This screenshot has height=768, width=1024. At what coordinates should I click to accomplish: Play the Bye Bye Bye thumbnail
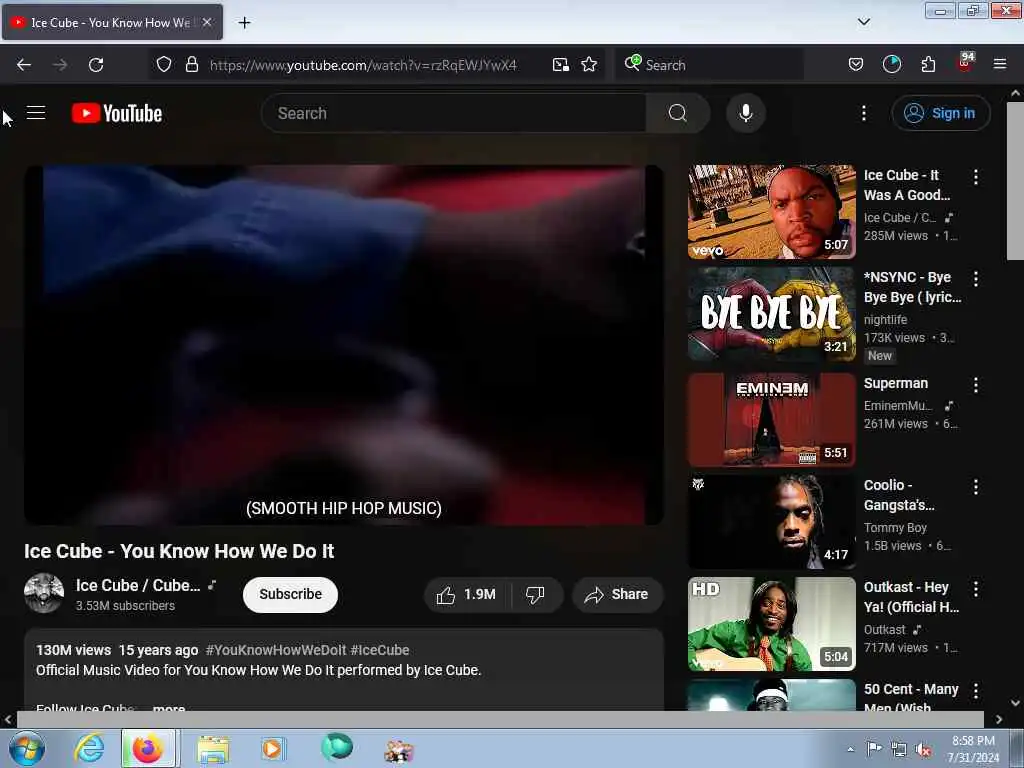771,313
